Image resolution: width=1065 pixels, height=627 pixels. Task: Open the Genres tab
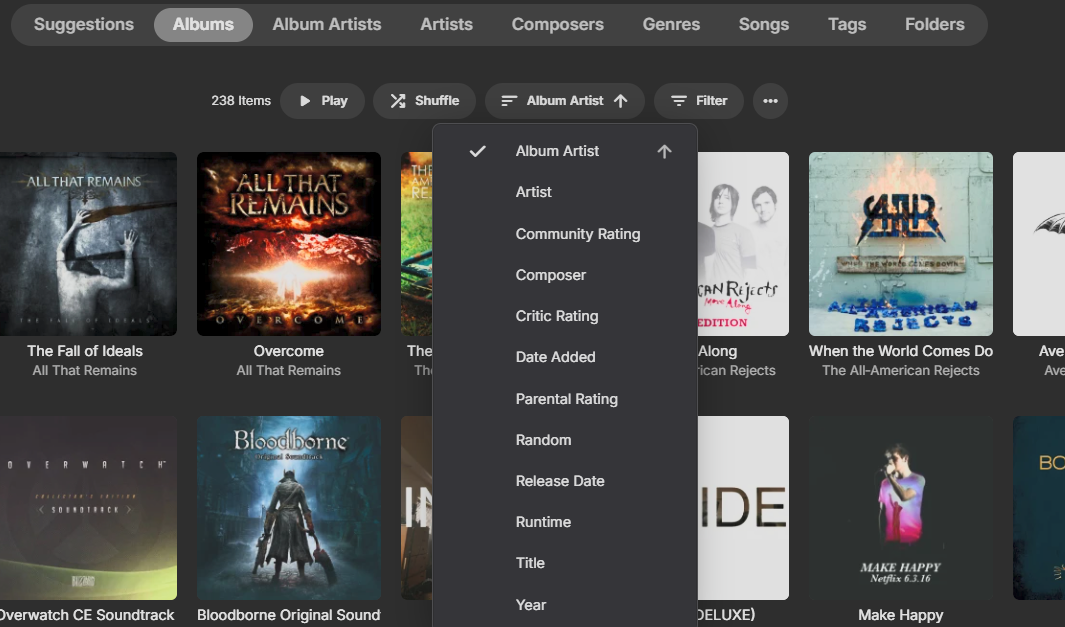tap(671, 24)
